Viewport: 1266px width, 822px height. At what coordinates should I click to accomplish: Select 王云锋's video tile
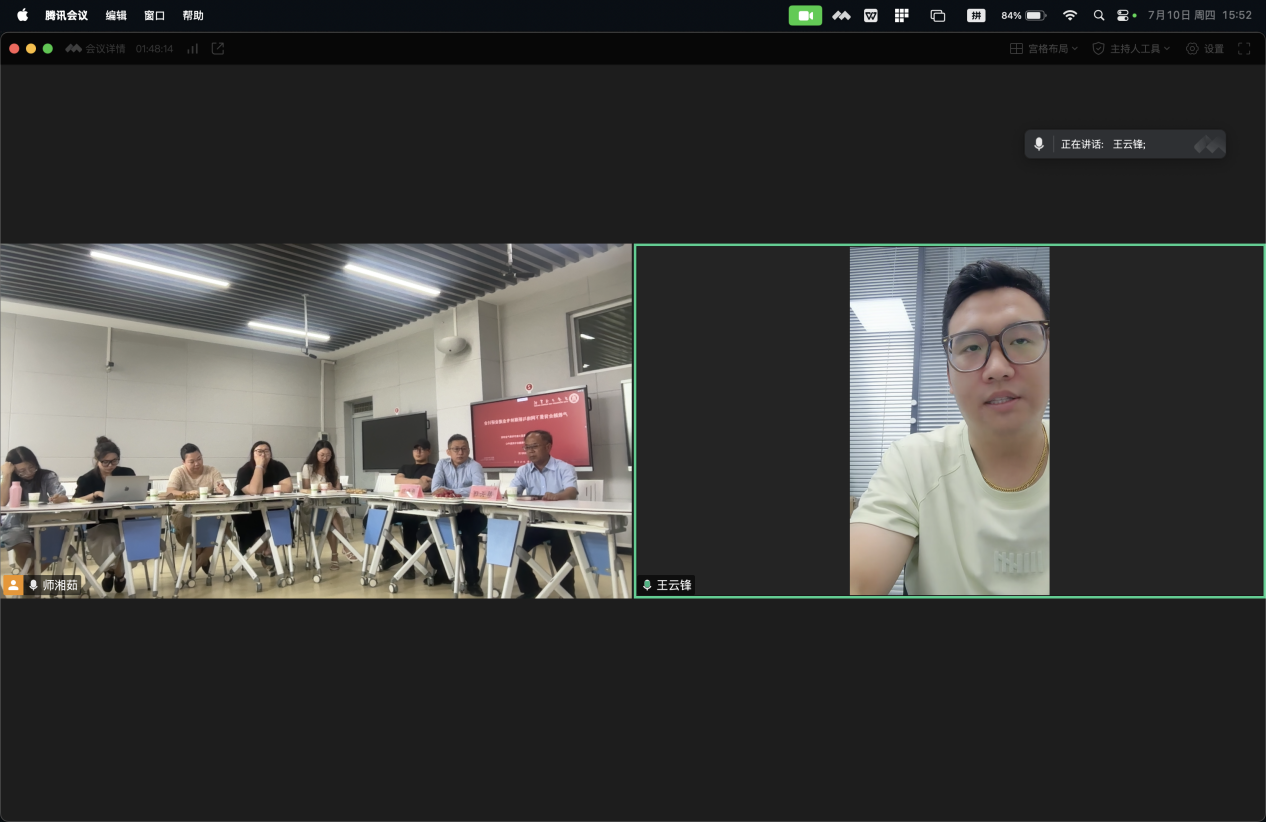click(x=949, y=420)
